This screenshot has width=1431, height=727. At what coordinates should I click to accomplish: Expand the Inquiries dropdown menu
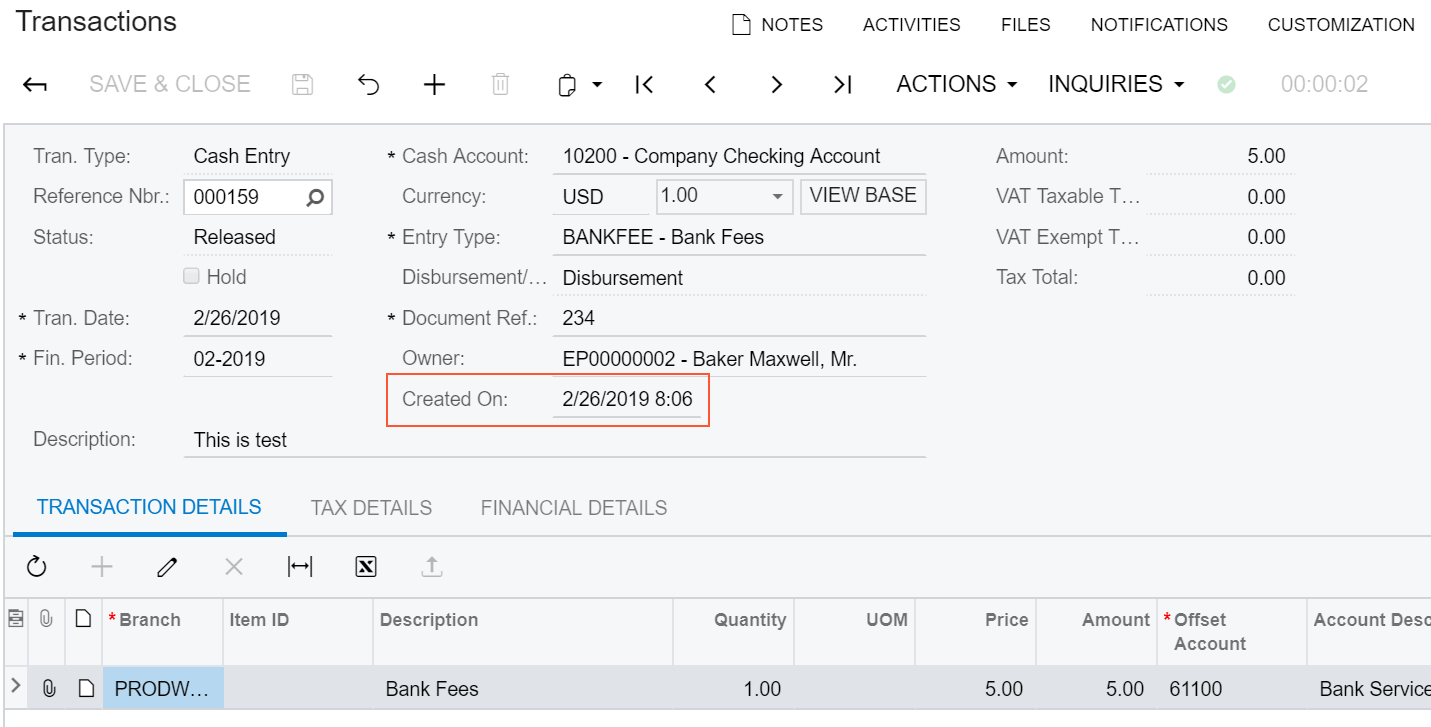[x=1115, y=85]
